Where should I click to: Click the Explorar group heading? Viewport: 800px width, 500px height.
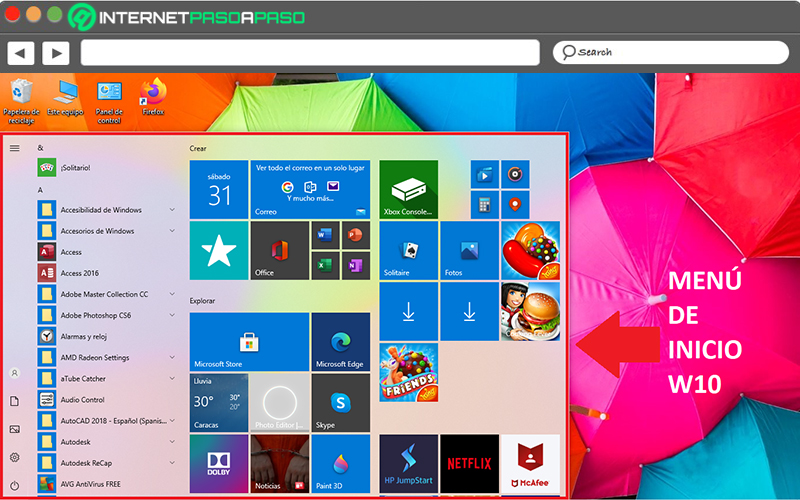coord(202,301)
